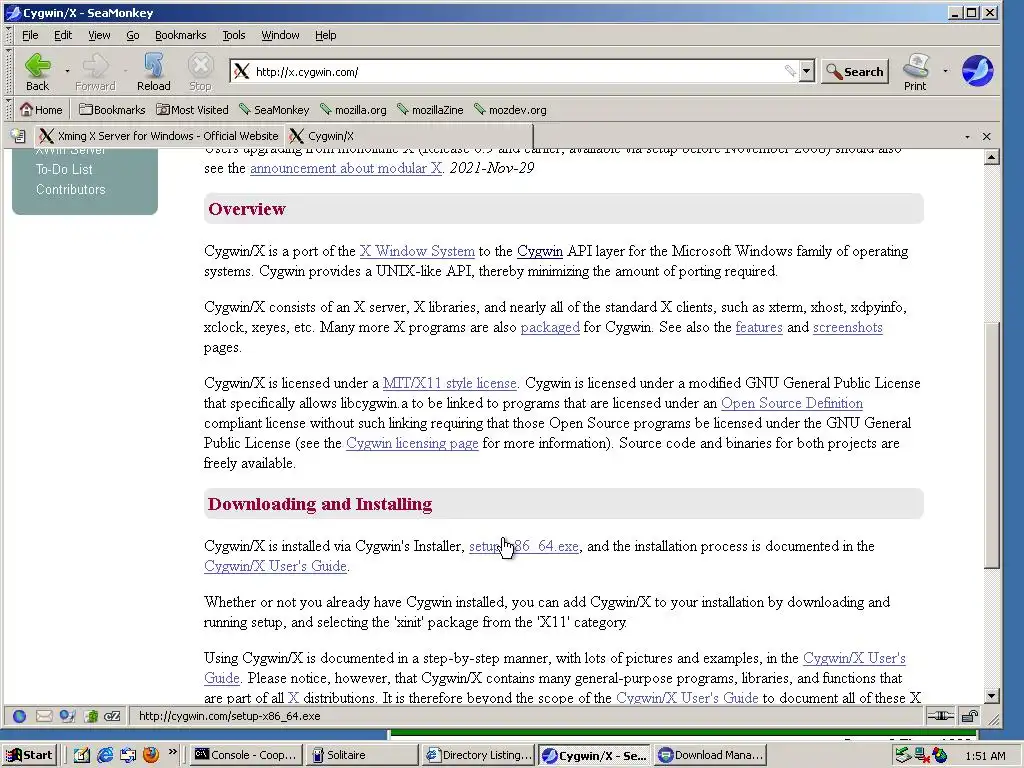
Task: Open Composer from the status bar icon
Action: (x=67, y=716)
